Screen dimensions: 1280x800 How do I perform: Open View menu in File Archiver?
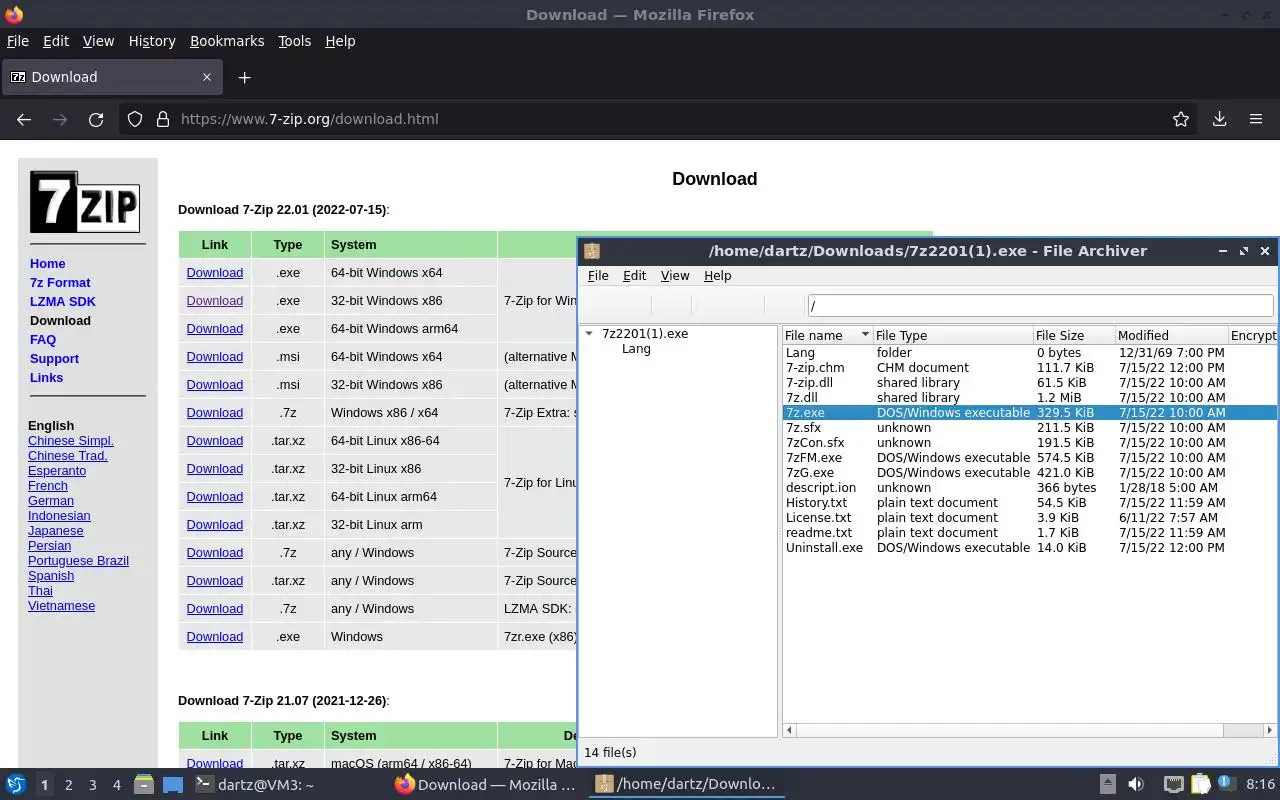click(675, 276)
